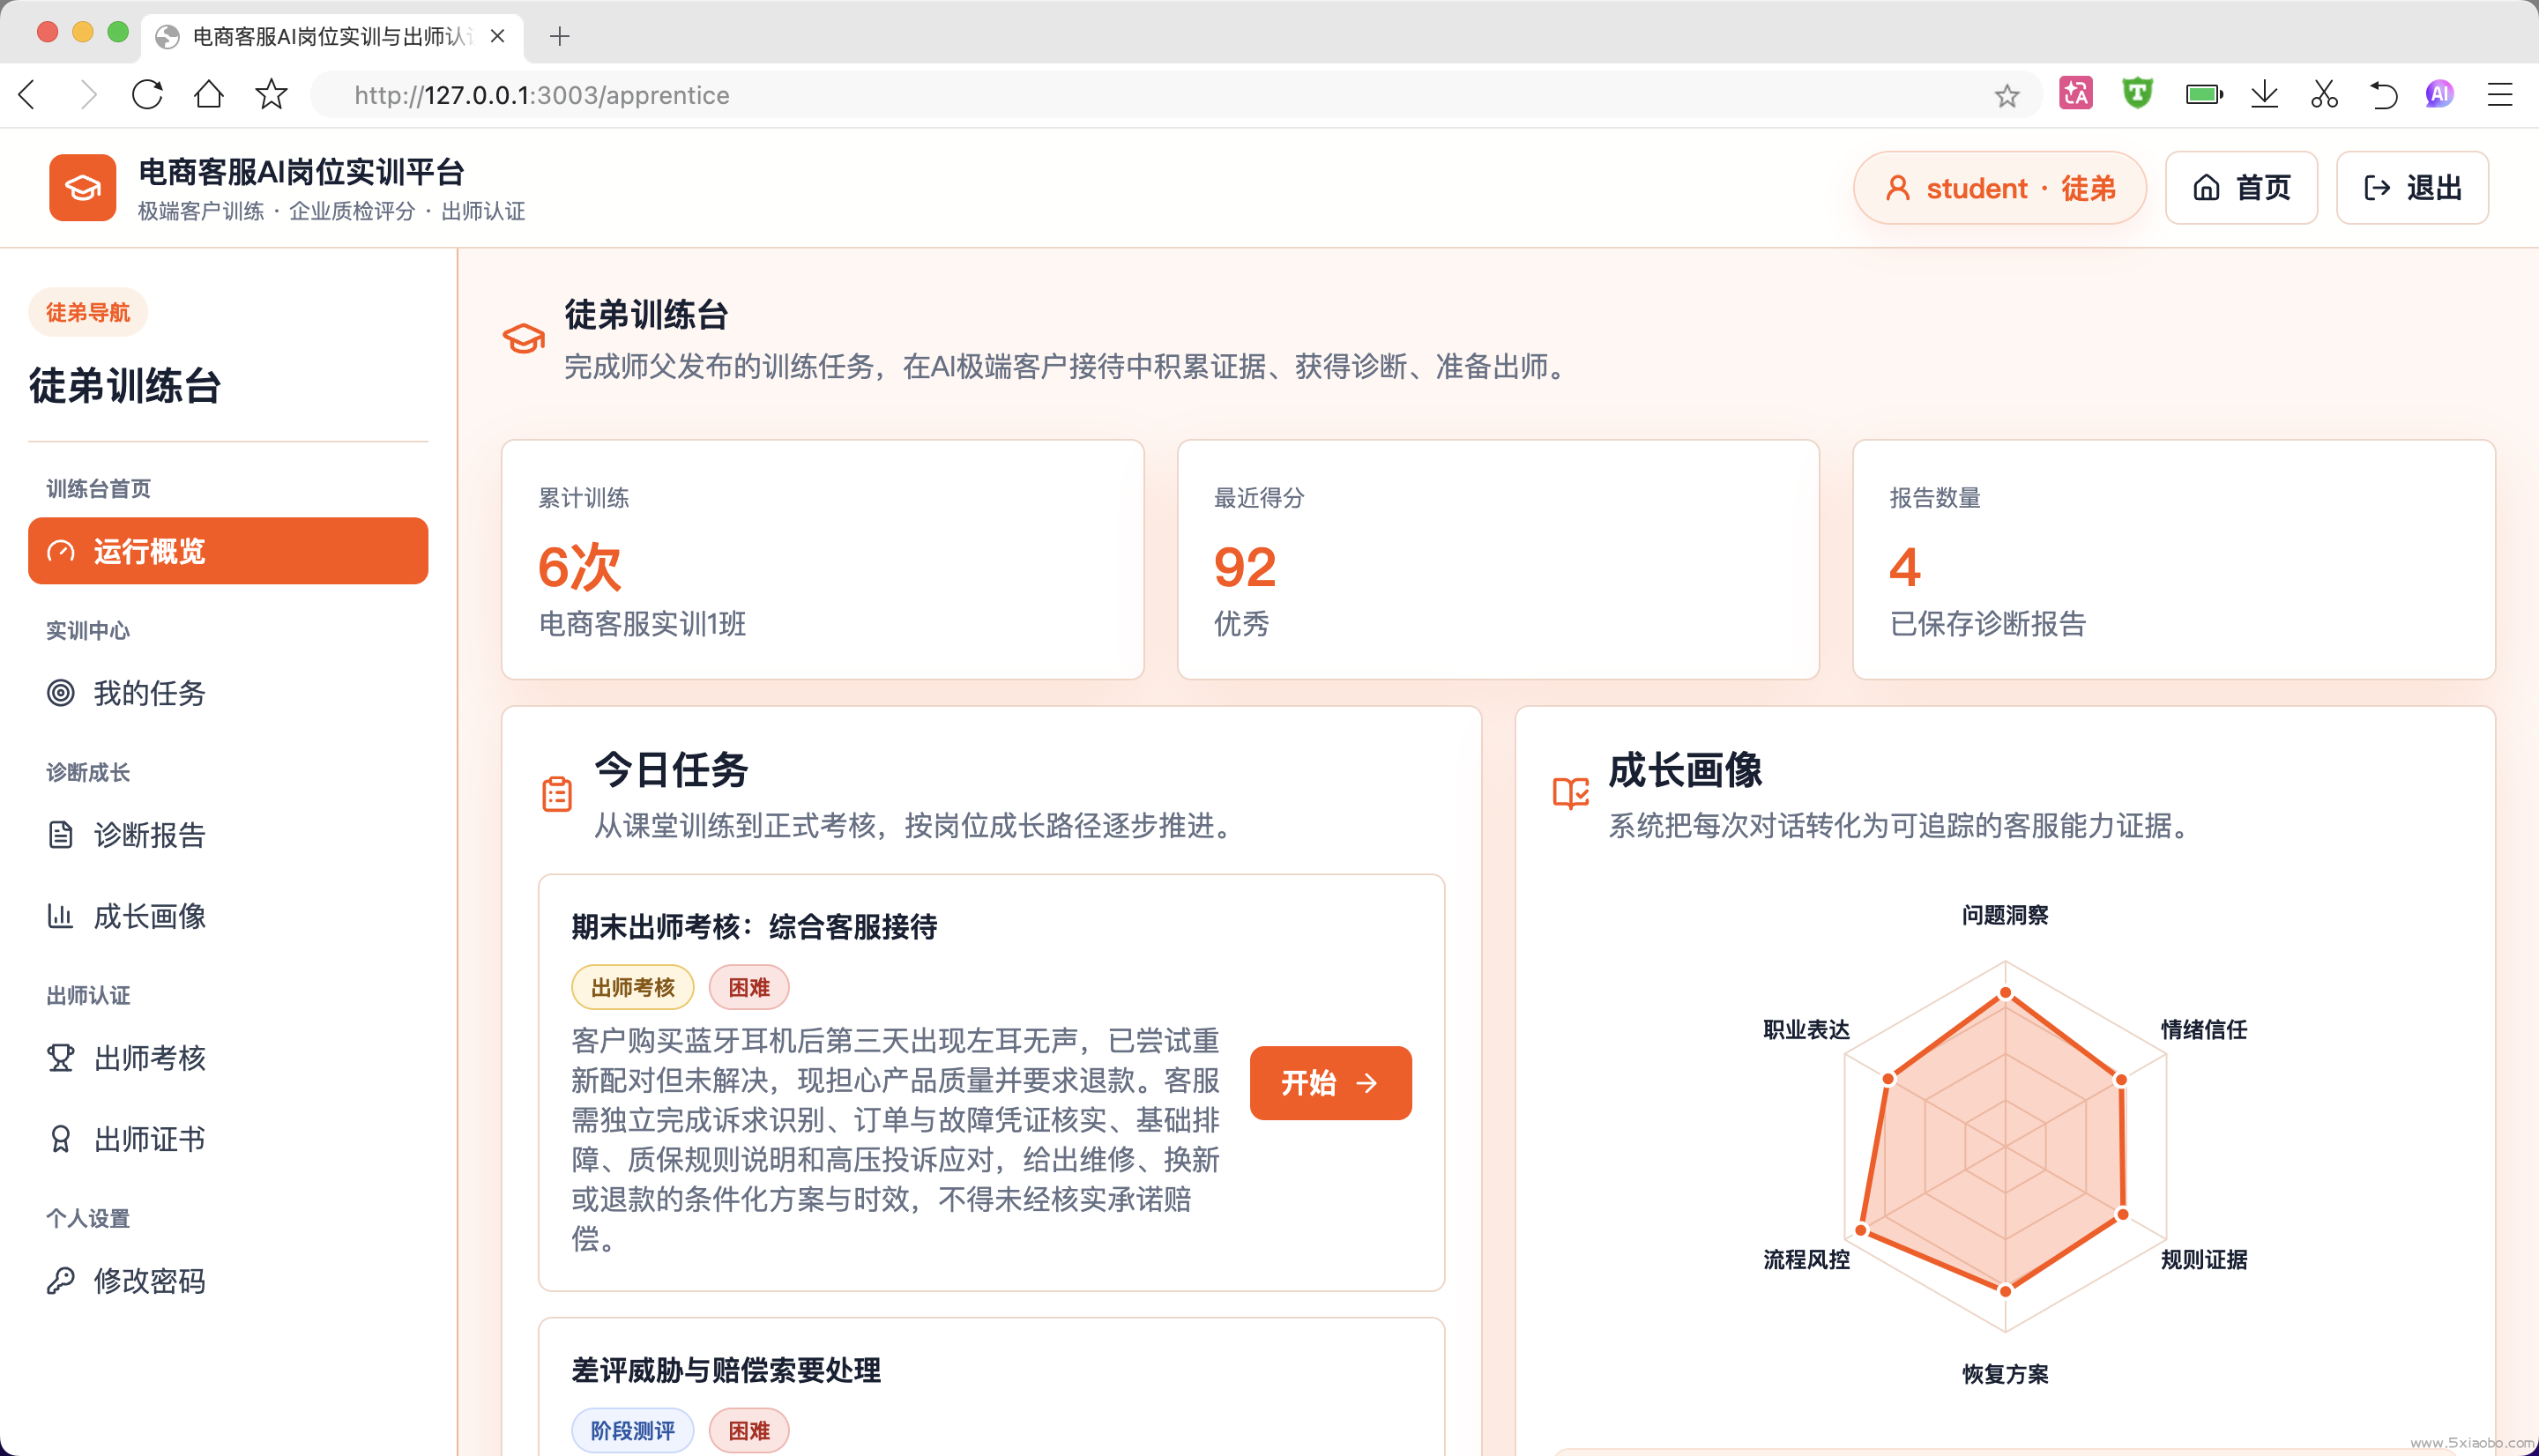The height and width of the screenshot is (1456, 2539).
Task: Click the 退出 logout button
Action: tap(2412, 188)
